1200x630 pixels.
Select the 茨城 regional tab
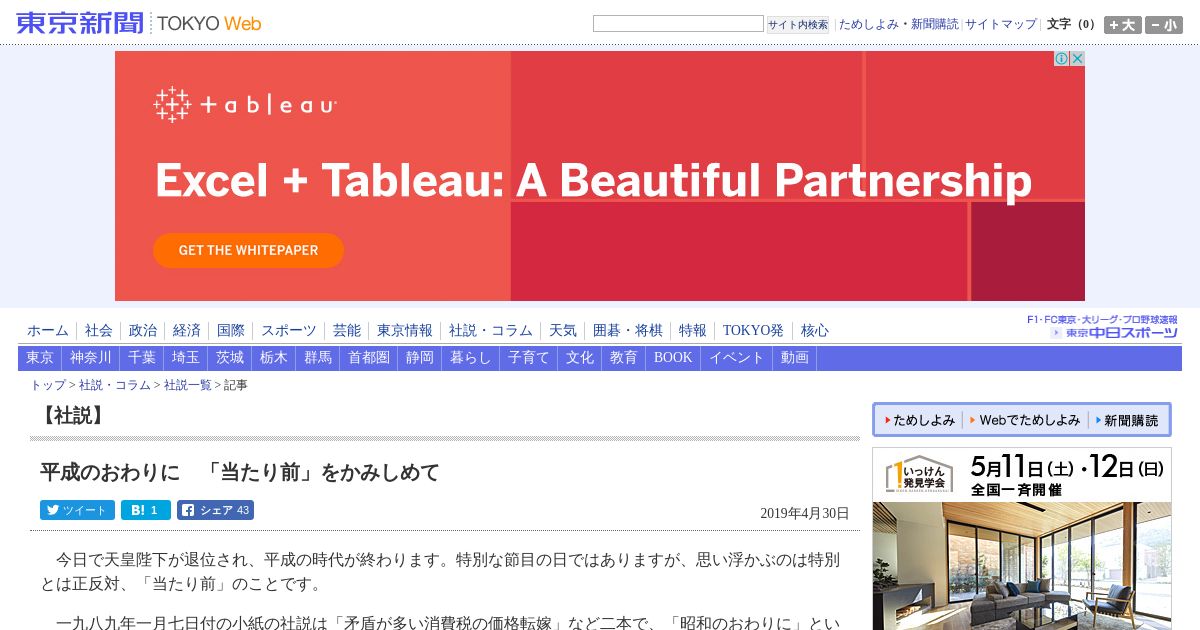(x=230, y=358)
